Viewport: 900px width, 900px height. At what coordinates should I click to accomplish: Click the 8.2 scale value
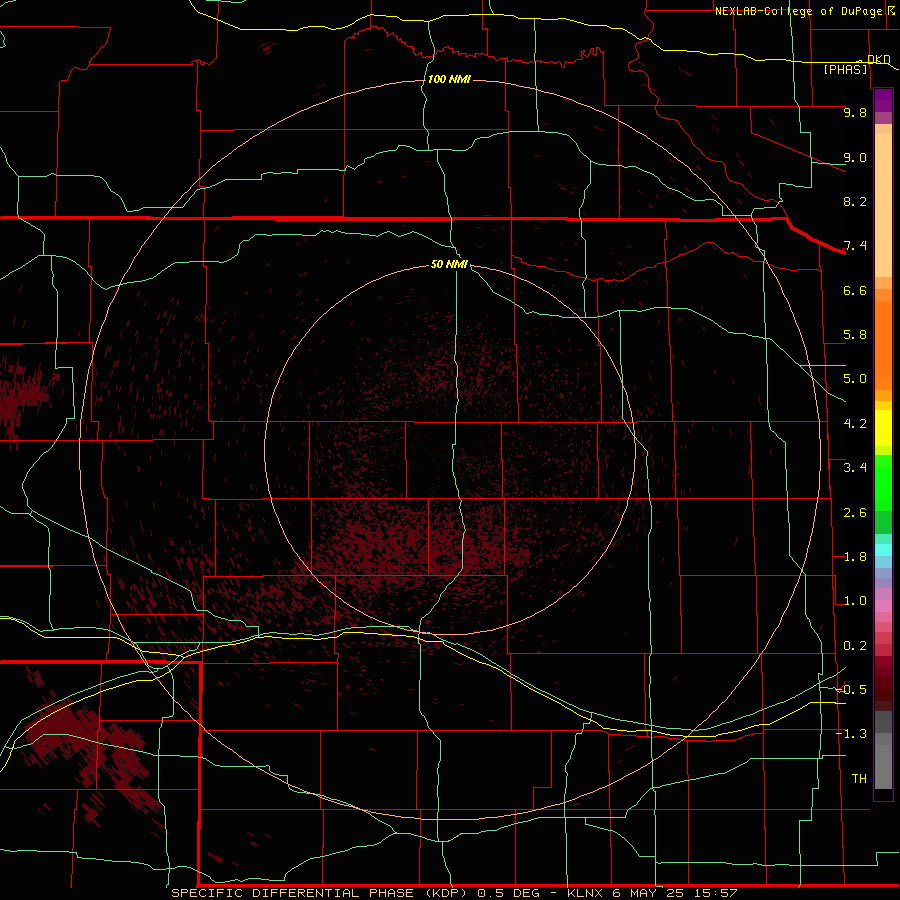point(855,201)
